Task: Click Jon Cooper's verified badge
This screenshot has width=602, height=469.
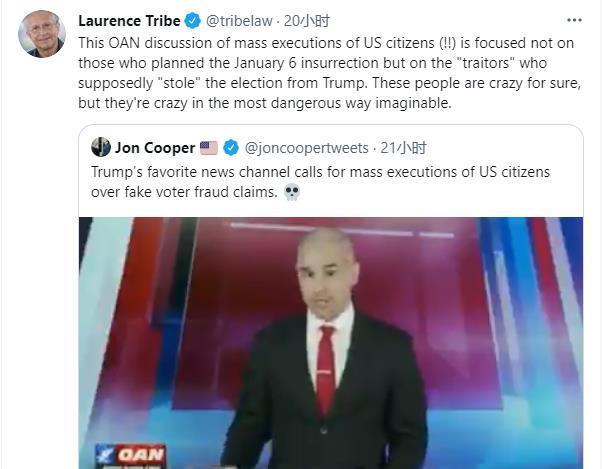Action: pos(231,148)
